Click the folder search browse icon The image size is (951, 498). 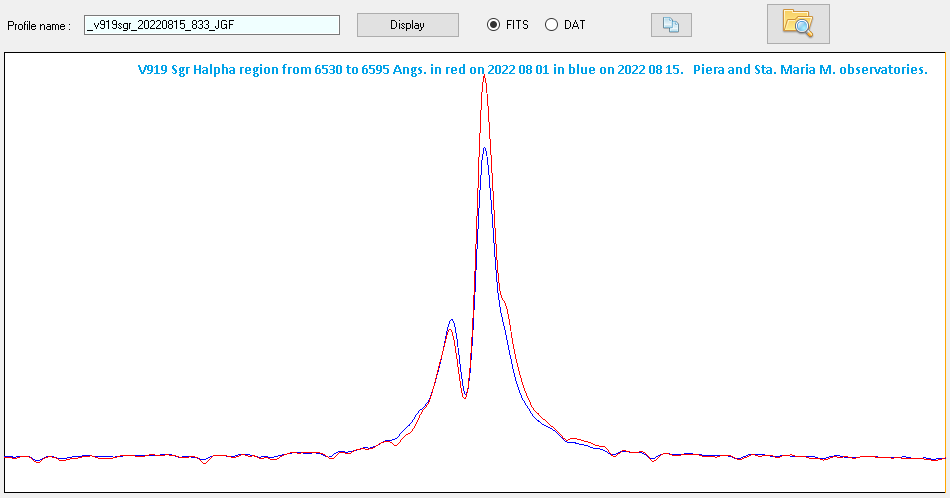coord(797,24)
